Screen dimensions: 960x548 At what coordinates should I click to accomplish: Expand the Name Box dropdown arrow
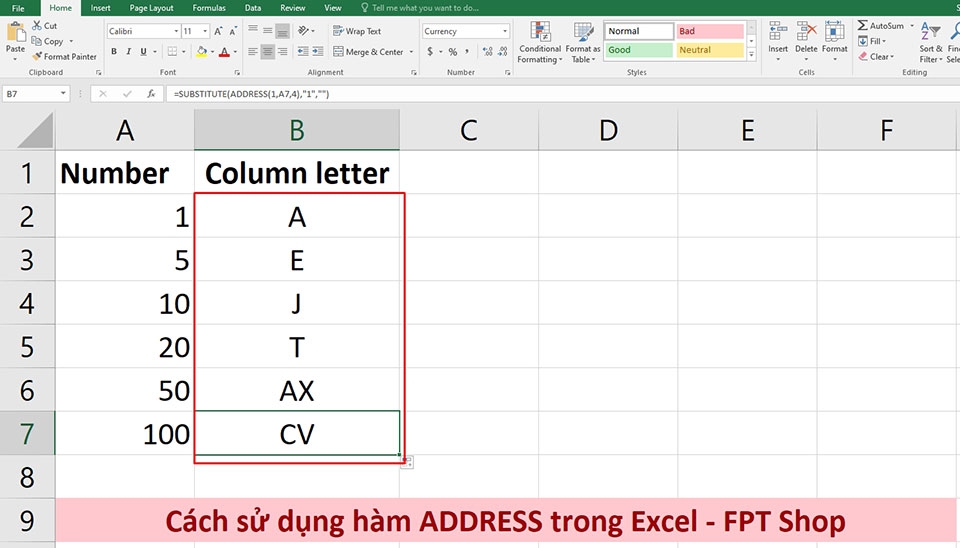tap(63, 94)
